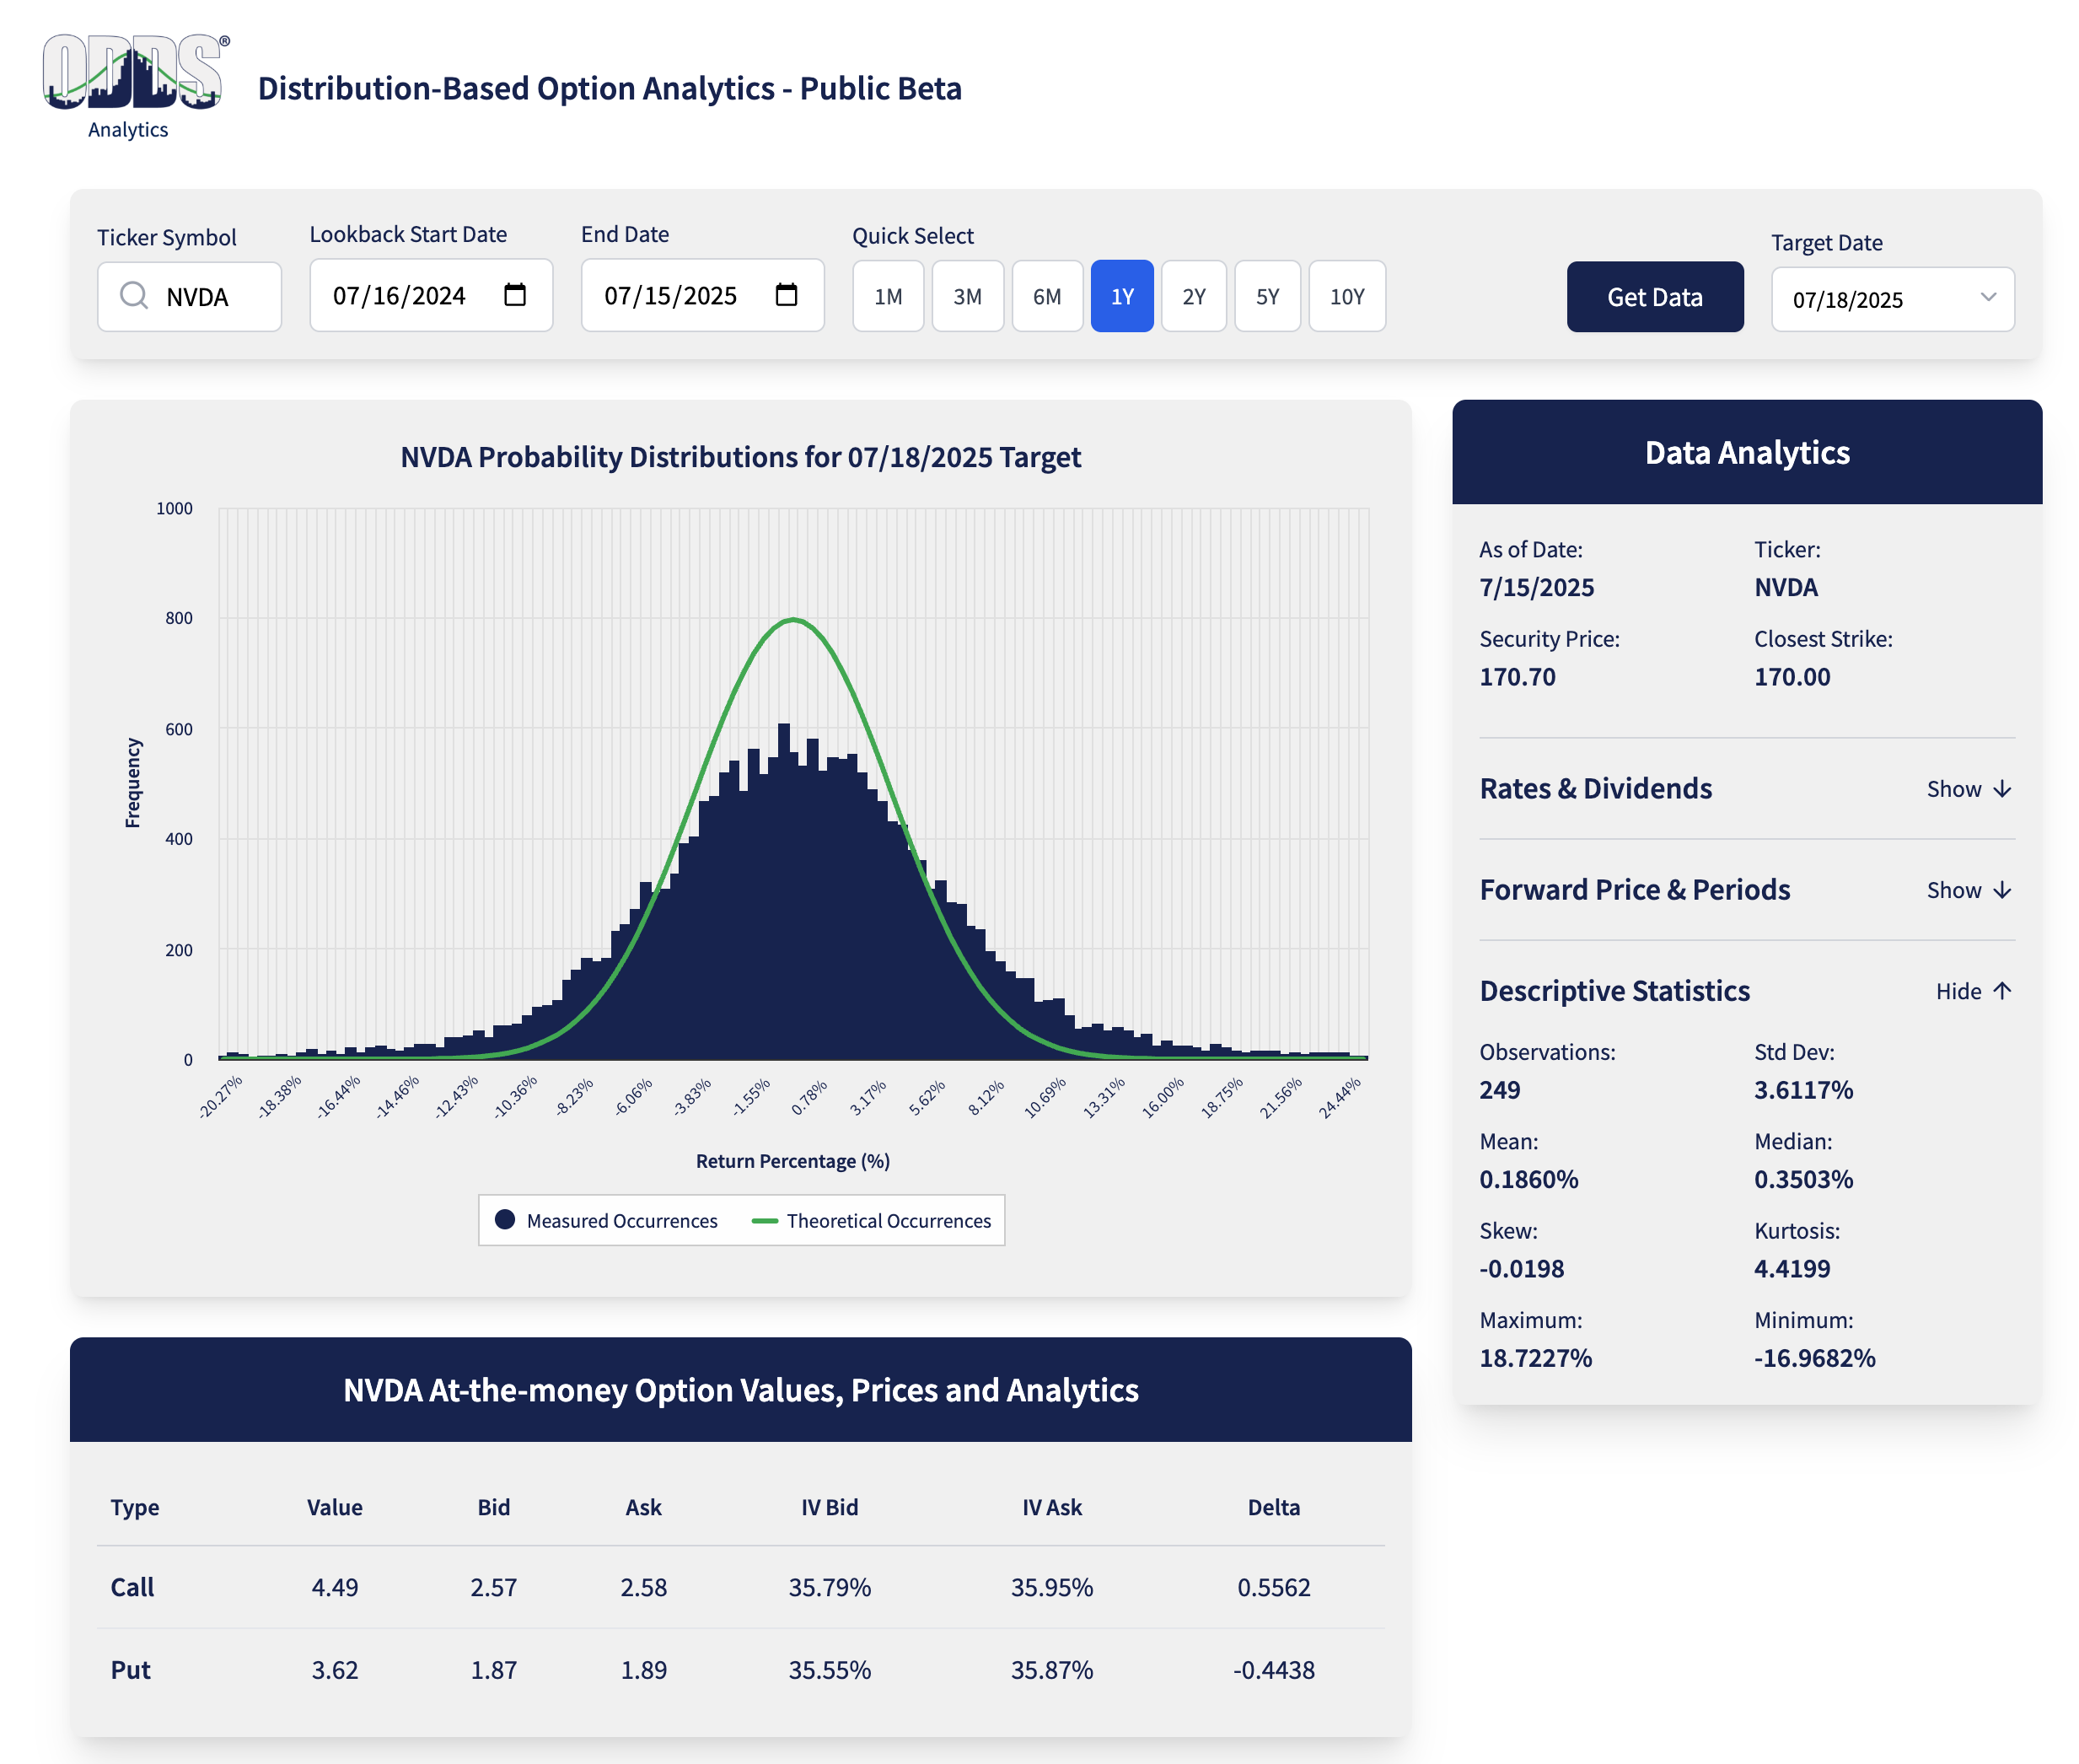Click the Median value 0.3503%
2079x1764 pixels.
[x=1803, y=1179]
